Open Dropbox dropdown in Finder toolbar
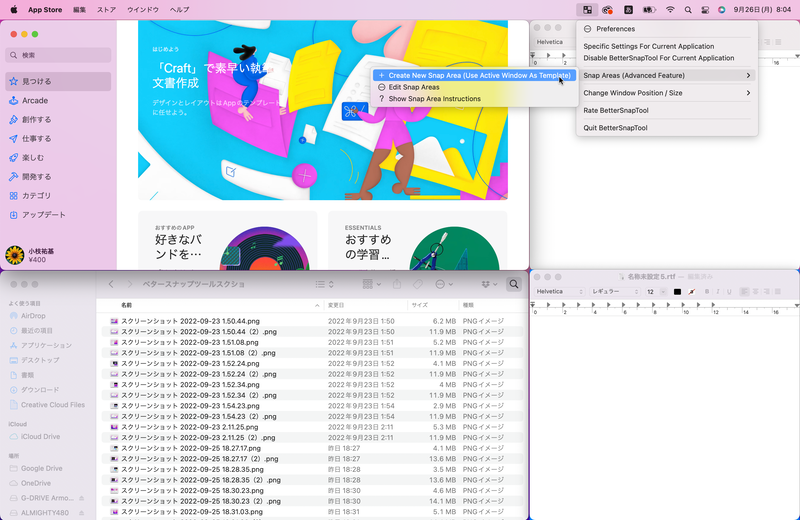This screenshot has width=800, height=520. (x=489, y=284)
